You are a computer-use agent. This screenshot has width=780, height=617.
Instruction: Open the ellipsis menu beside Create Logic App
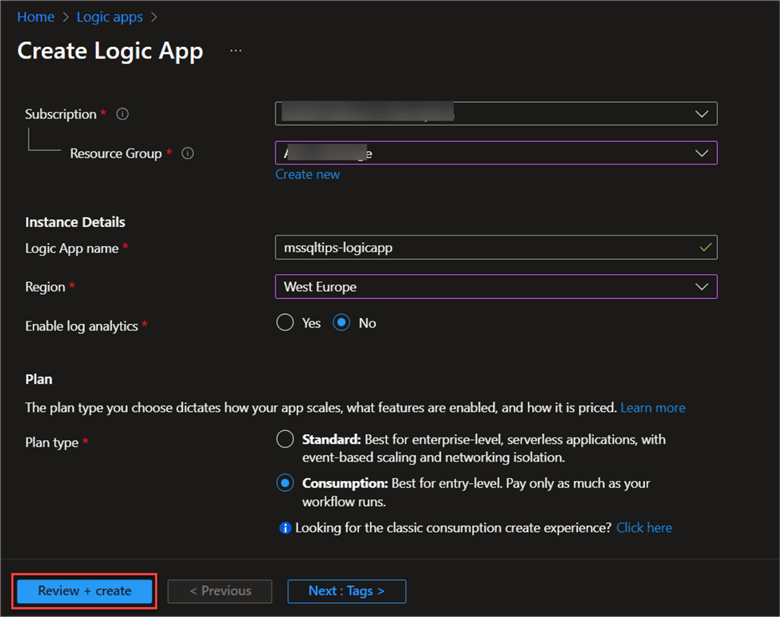(236, 50)
